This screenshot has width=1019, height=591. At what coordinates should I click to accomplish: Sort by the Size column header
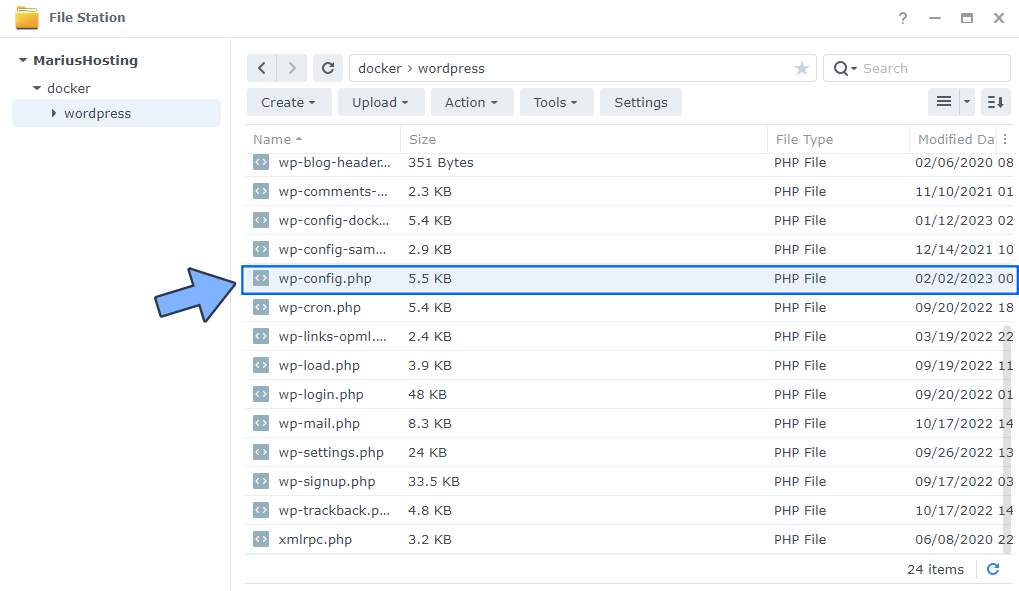tap(584, 139)
